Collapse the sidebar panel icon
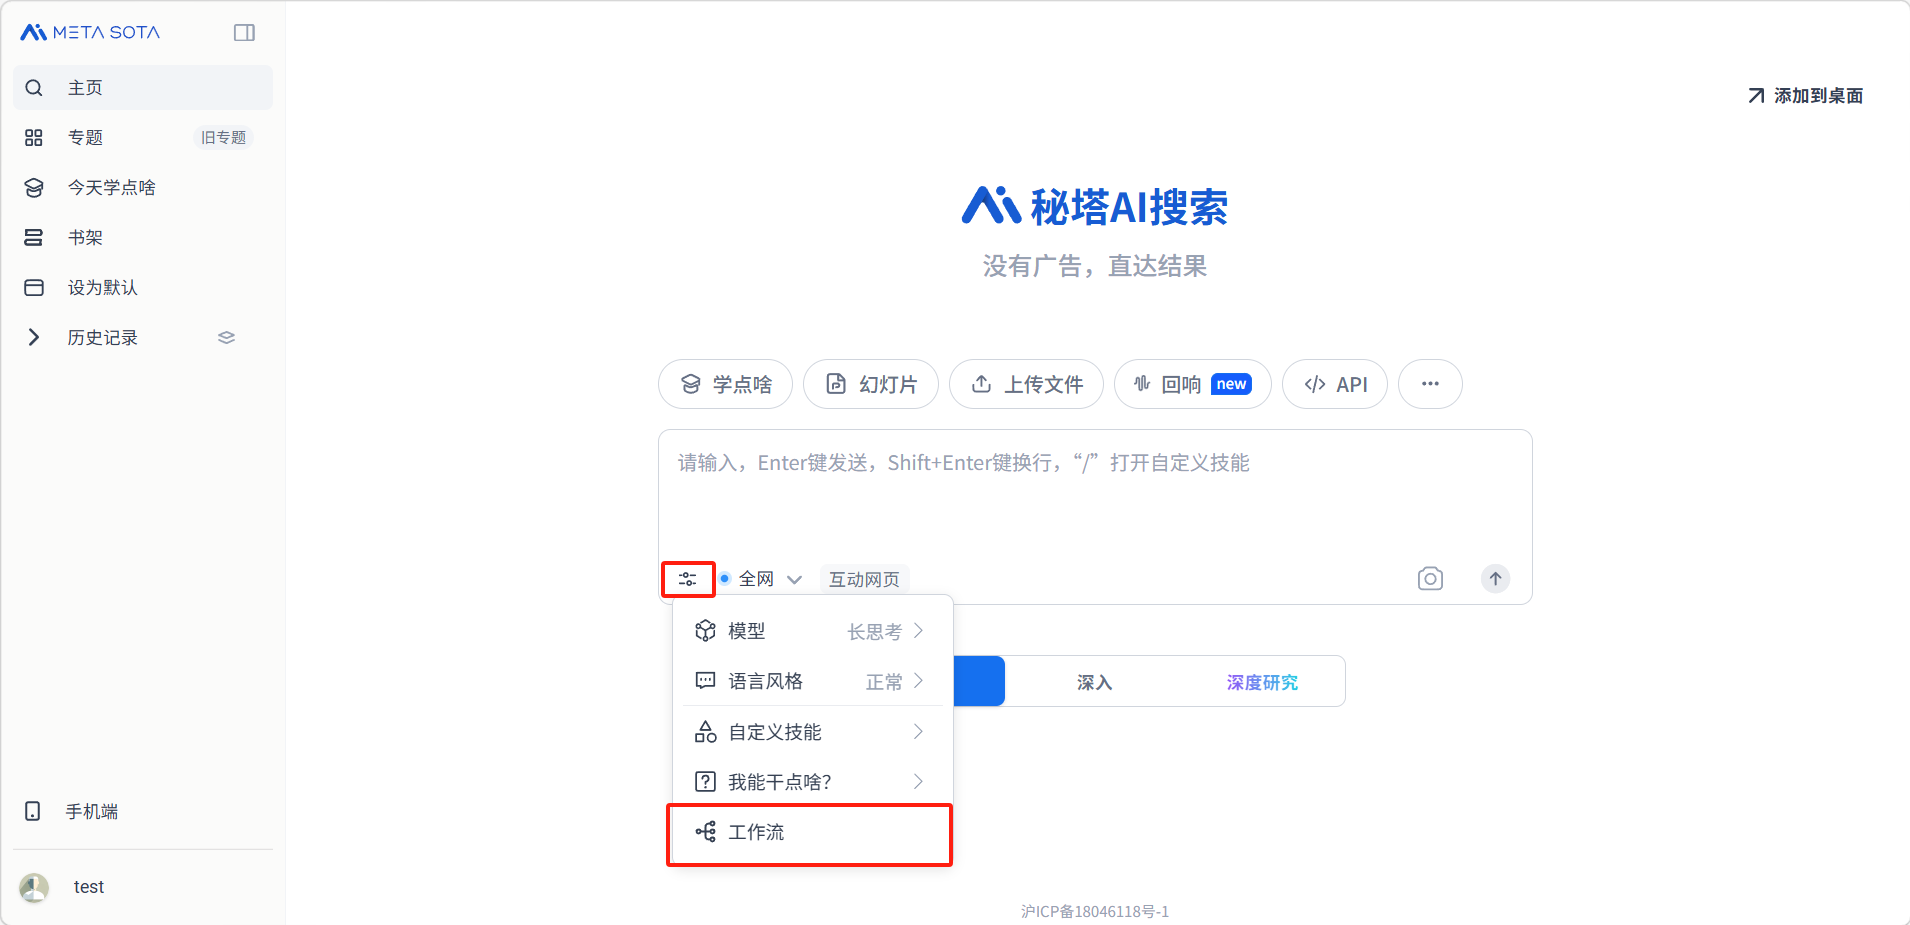 click(244, 33)
